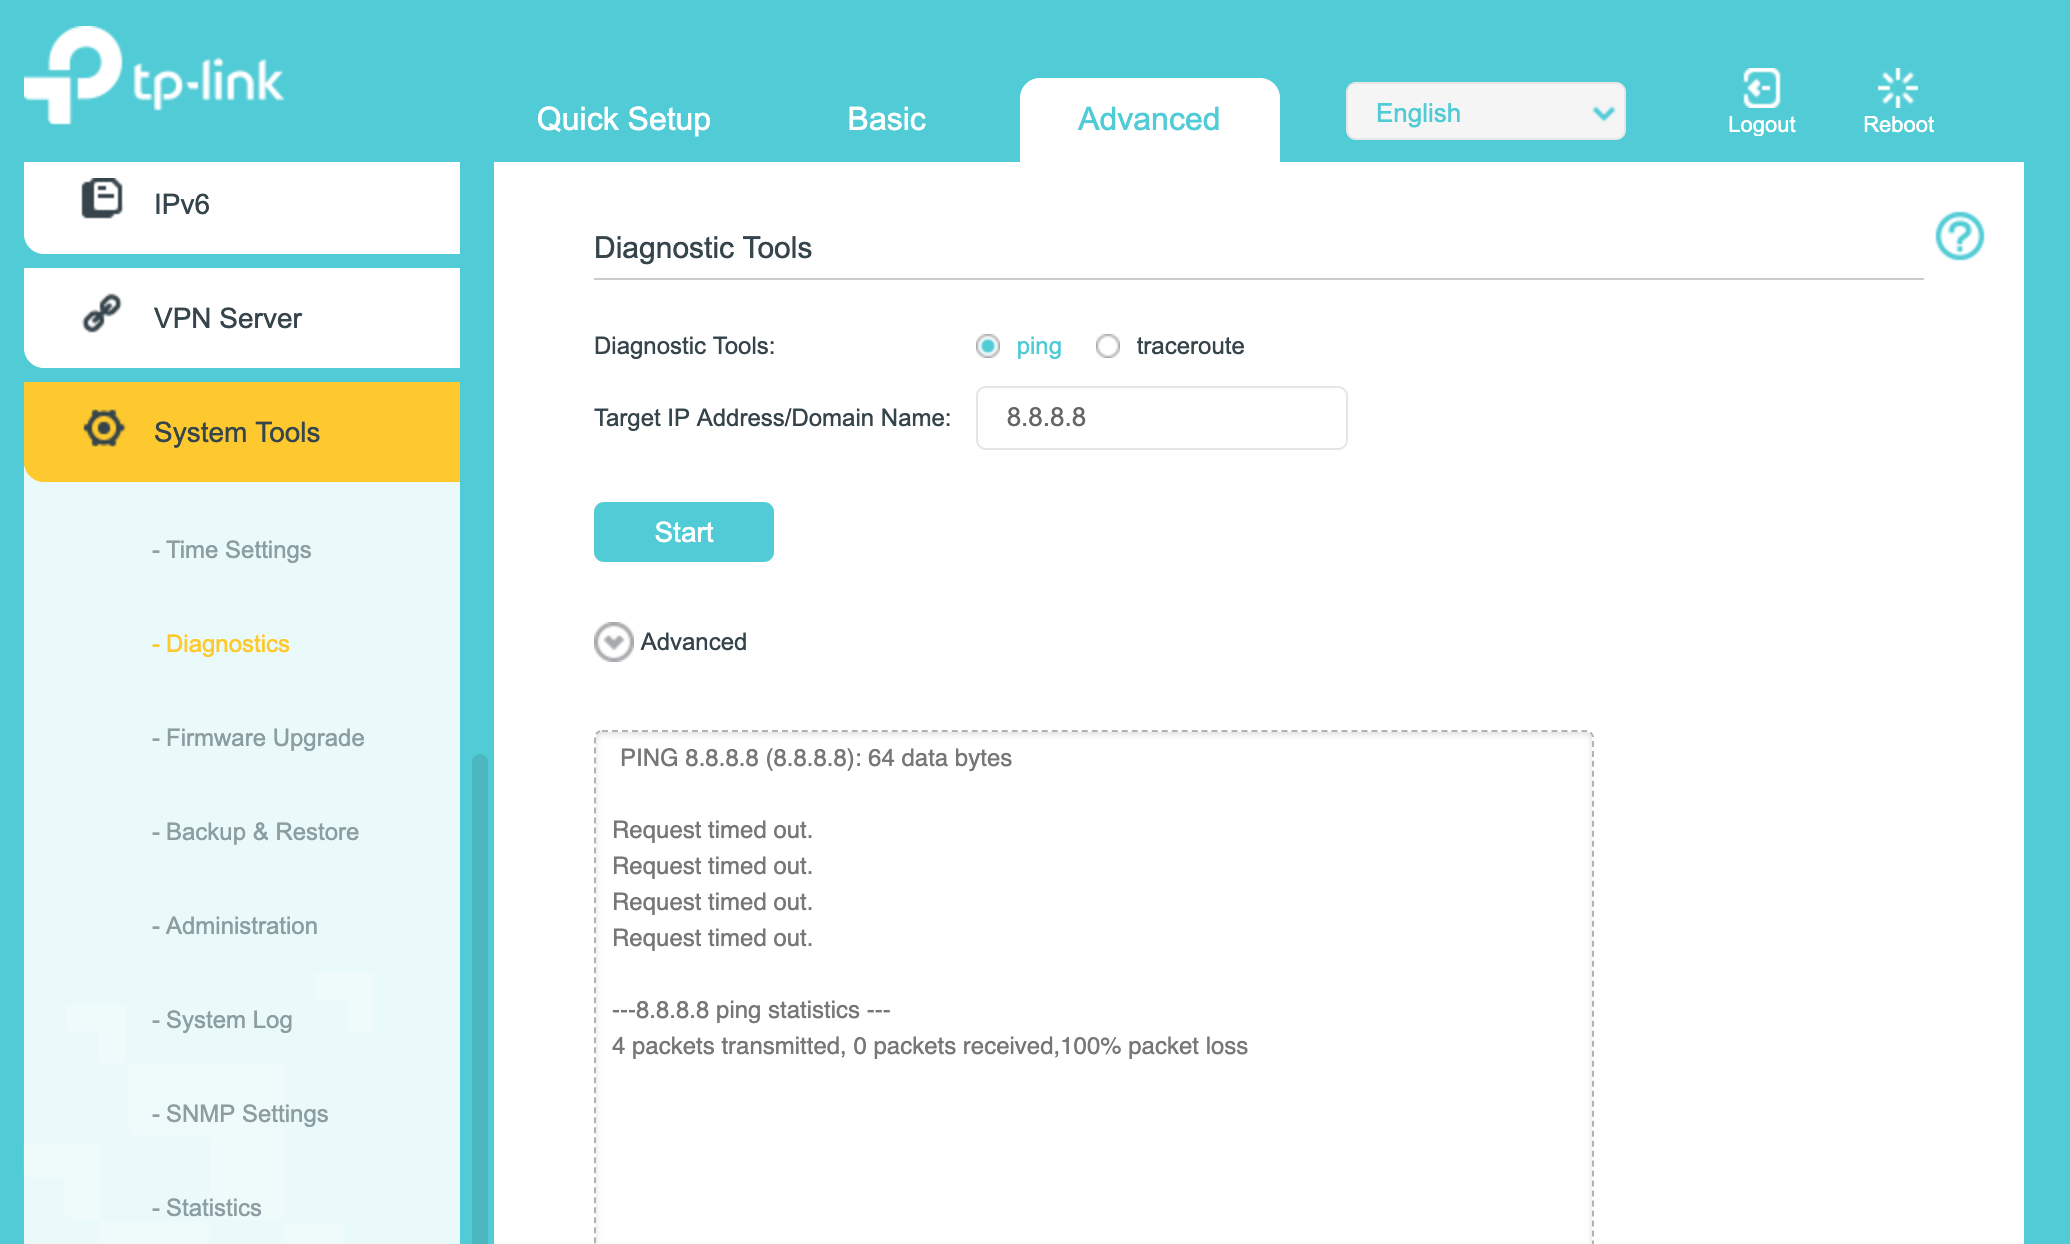
Task: Open the English language dropdown
Action: (1485, 112)
